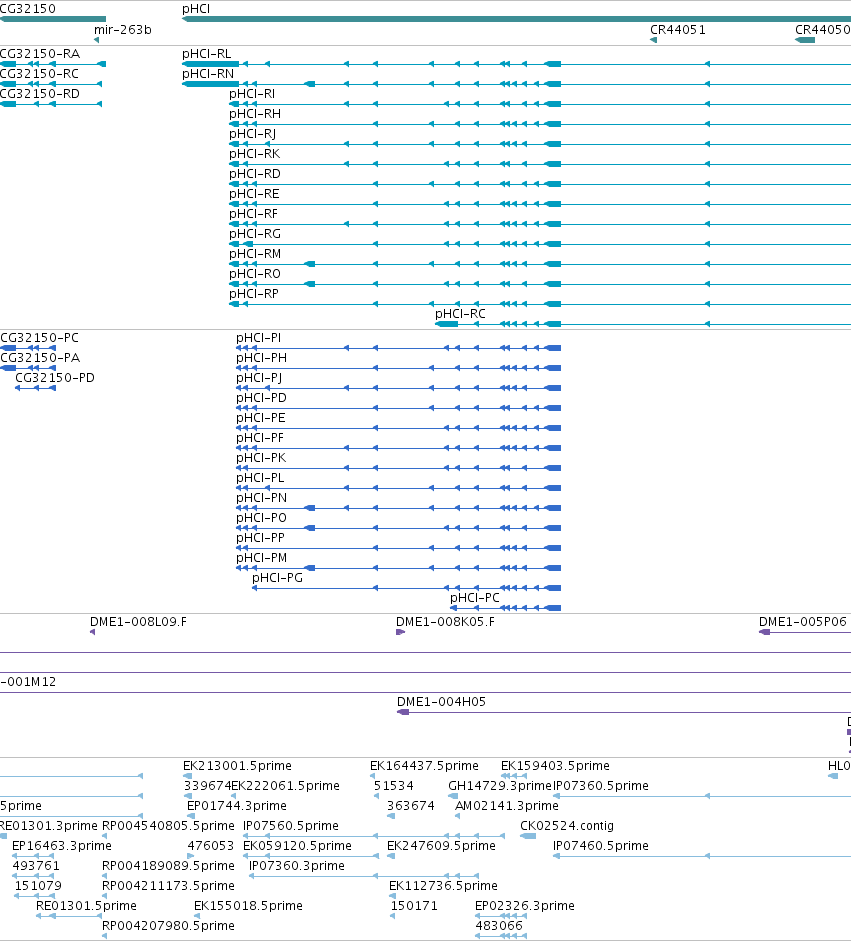The width and height of the screenshot is (851, 941).
Task: Select transcript pHCl-RG
Action: (x=254, y=233)
